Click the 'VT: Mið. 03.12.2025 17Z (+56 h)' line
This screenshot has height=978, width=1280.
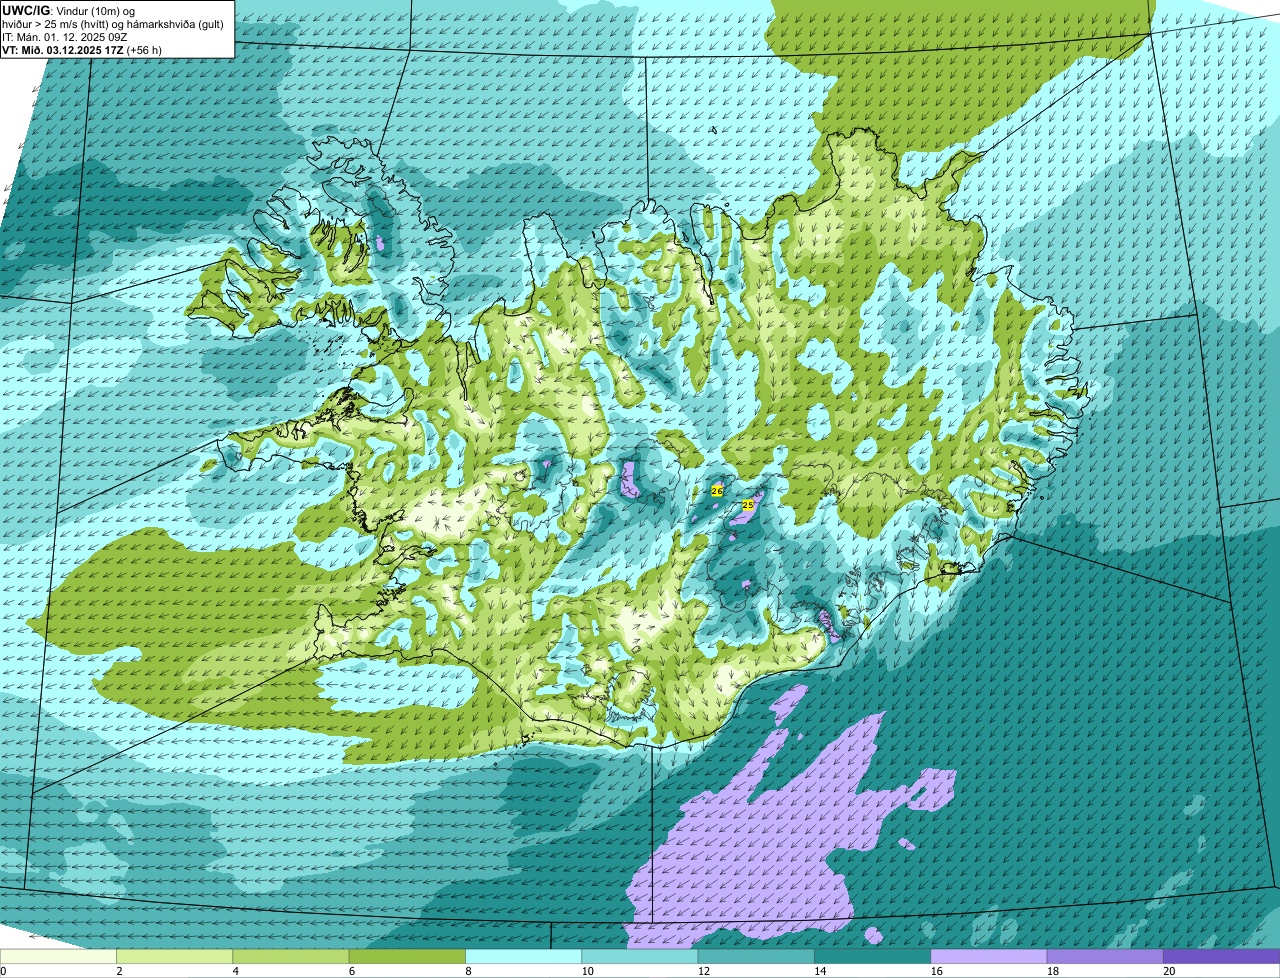click(82, 49)
